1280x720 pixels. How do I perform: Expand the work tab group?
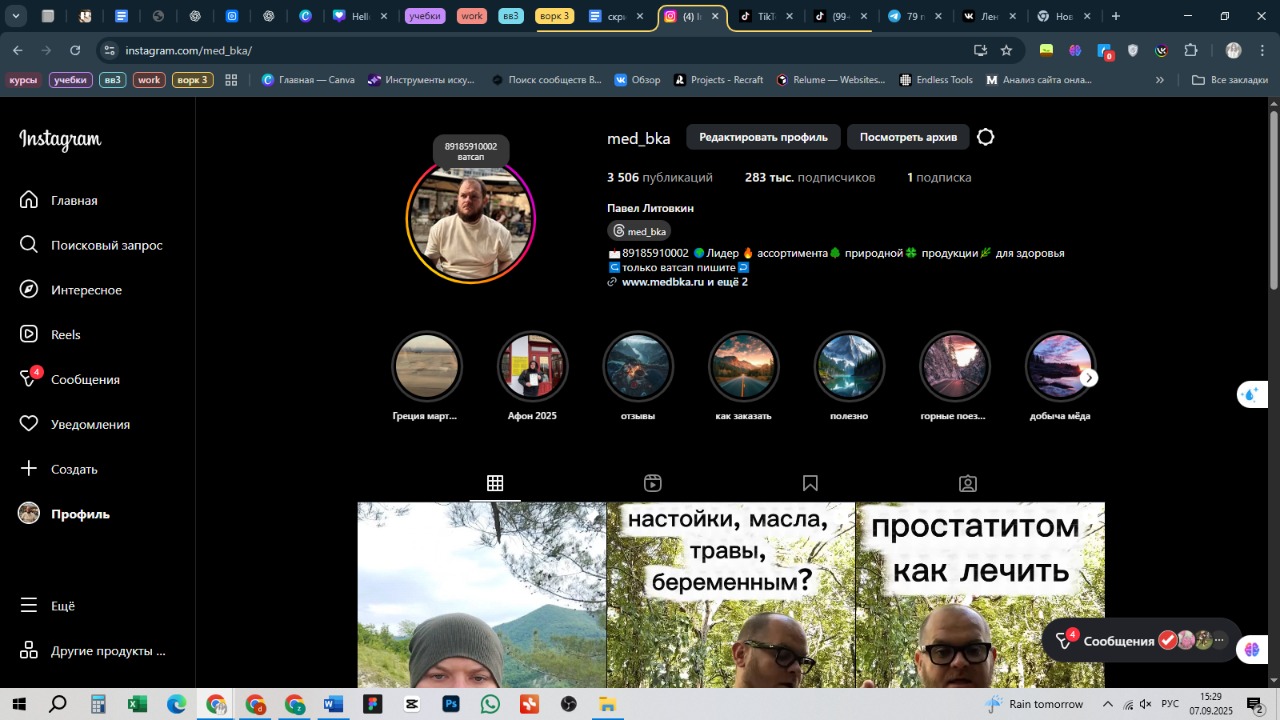(x=472, y=16)
